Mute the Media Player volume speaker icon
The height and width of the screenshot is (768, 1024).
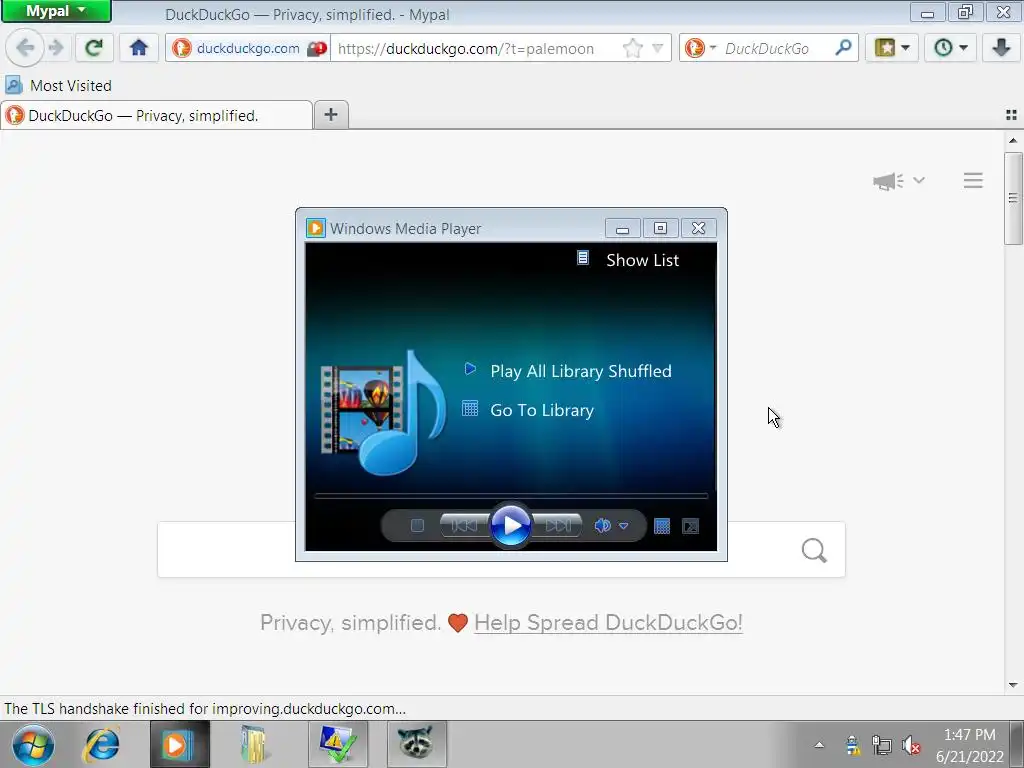click(x=602, y=526)
